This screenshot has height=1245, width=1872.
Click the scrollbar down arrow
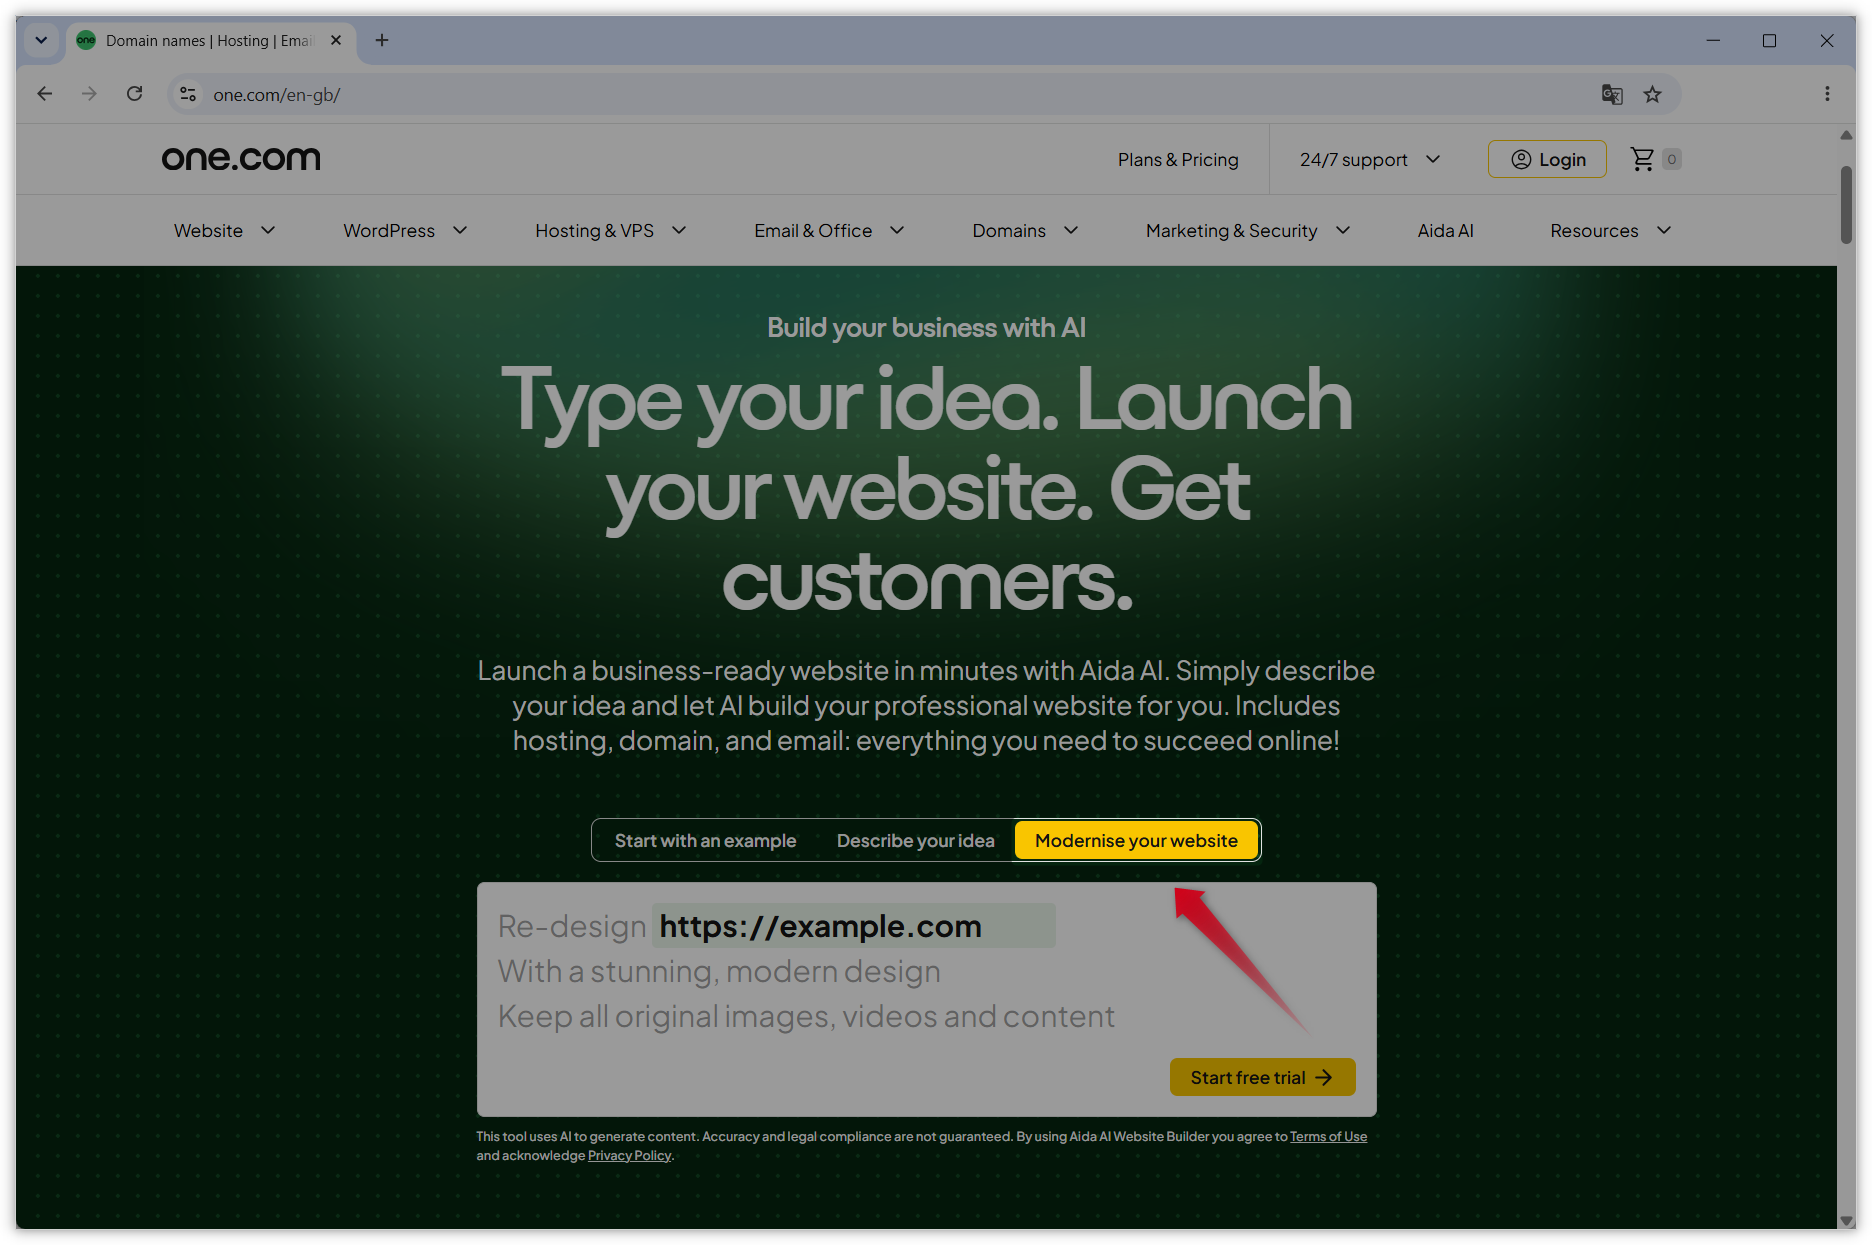click(1846, 1221)
